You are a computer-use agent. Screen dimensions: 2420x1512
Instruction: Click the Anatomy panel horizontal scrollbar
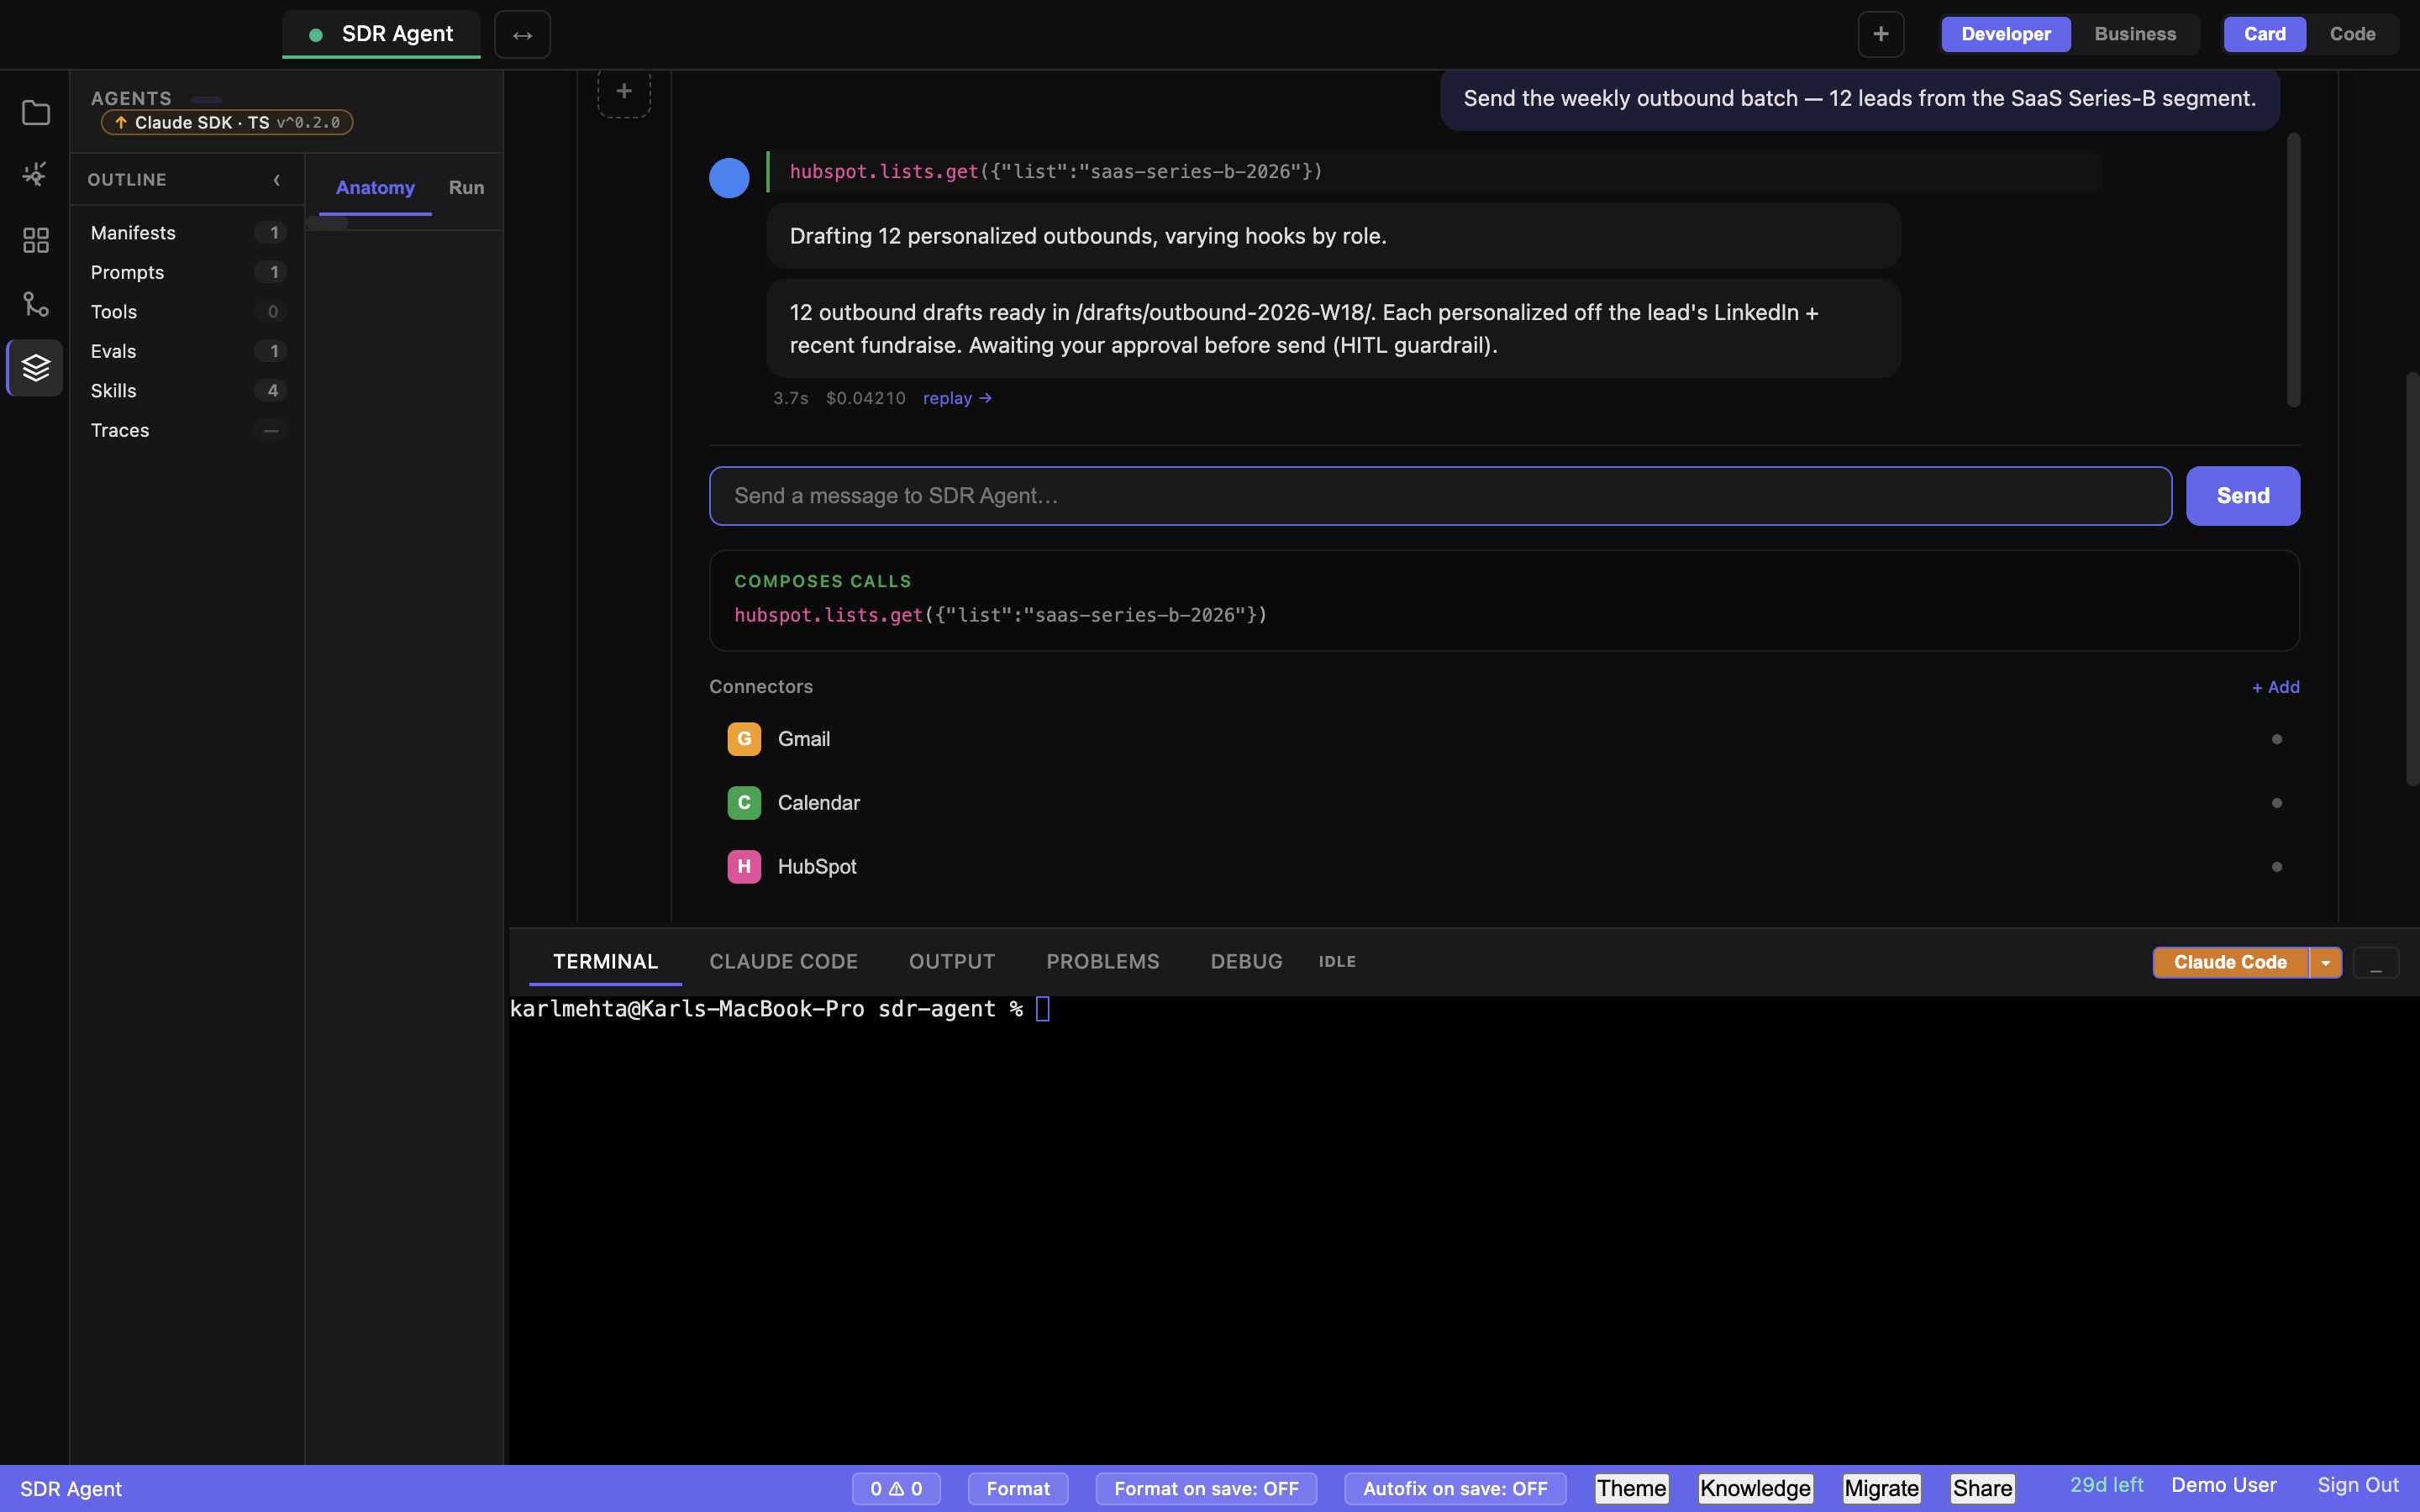[x=328, y=223]
